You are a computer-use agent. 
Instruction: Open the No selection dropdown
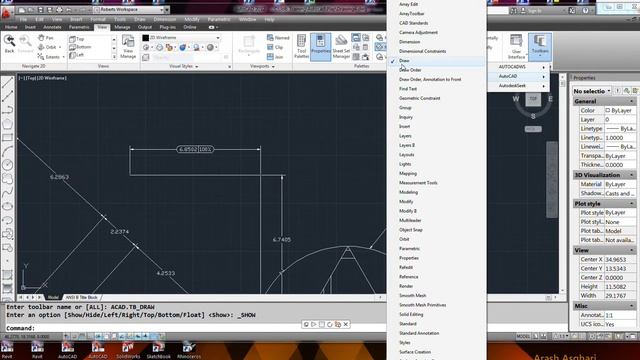coord(592,91)
